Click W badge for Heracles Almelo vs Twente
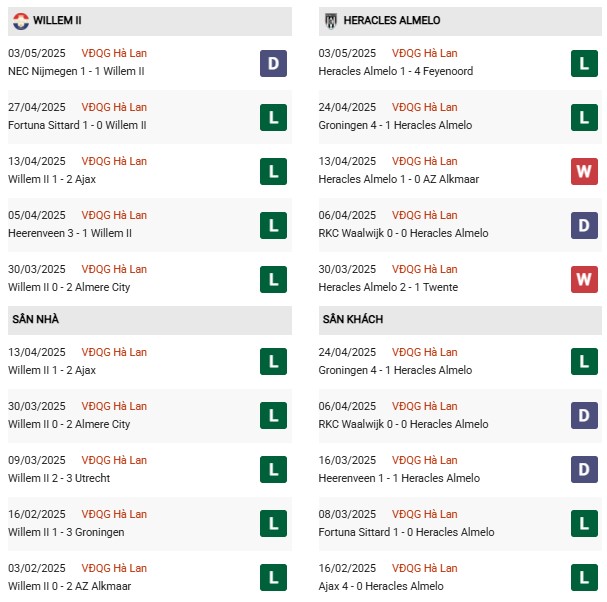Screen dimensions: 607x602 [584, 279]
